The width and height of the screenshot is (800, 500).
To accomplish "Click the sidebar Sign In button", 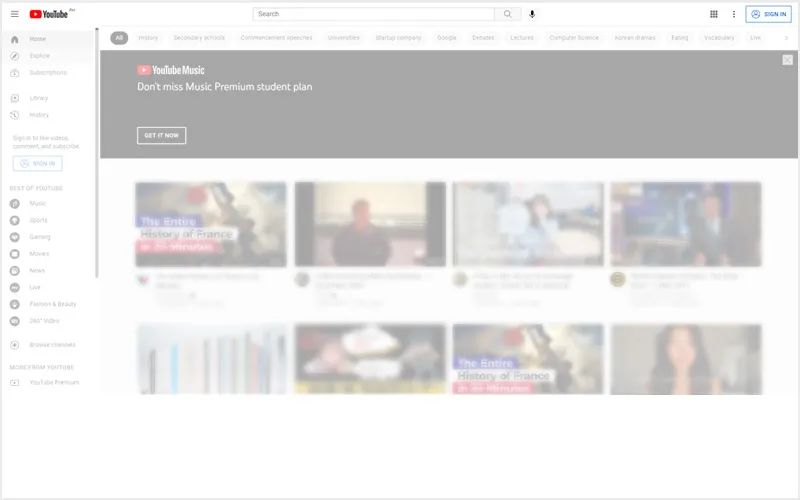I will [37, 163].
